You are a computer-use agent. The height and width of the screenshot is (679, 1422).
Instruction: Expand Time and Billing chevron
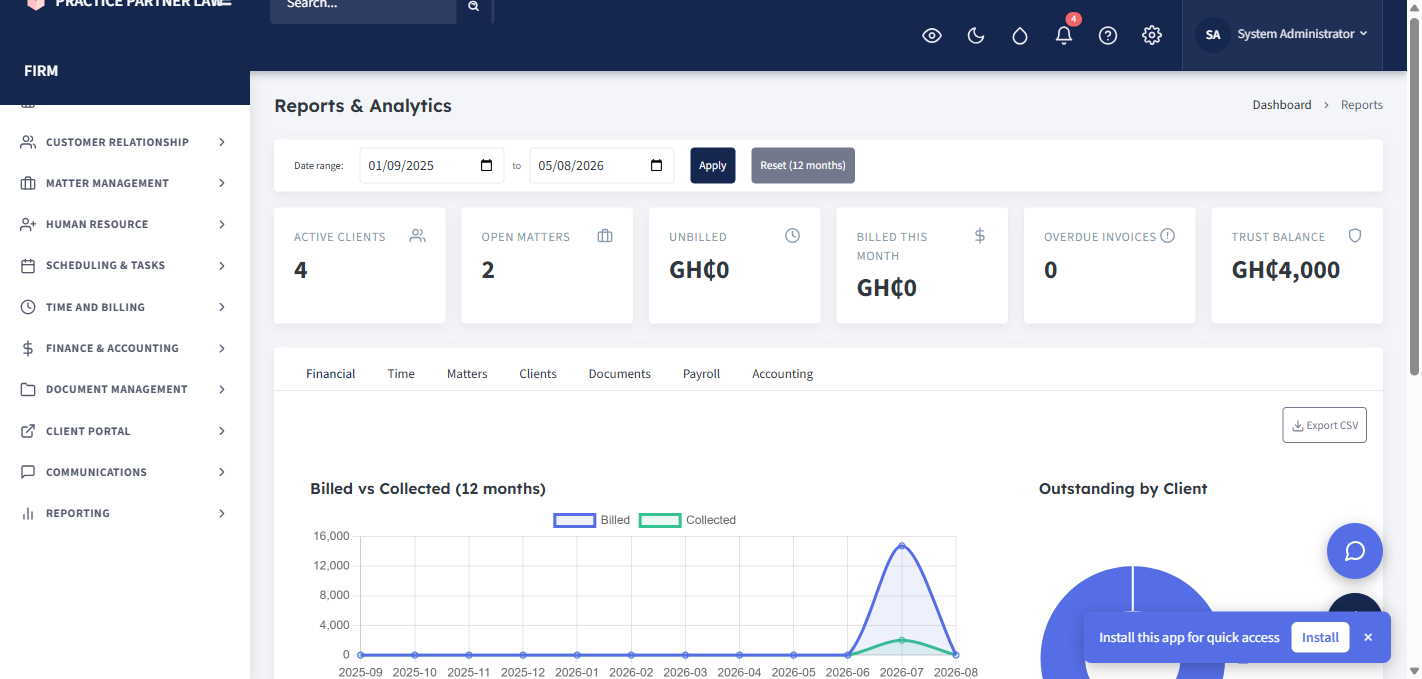coord(222,307)
